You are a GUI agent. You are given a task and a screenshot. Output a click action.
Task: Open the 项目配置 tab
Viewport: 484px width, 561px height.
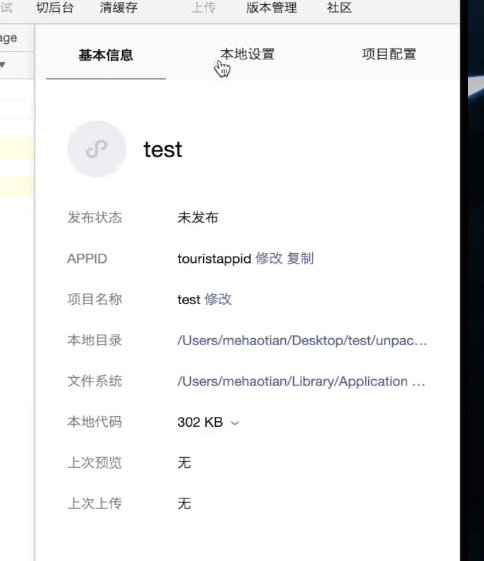[389, 54]
